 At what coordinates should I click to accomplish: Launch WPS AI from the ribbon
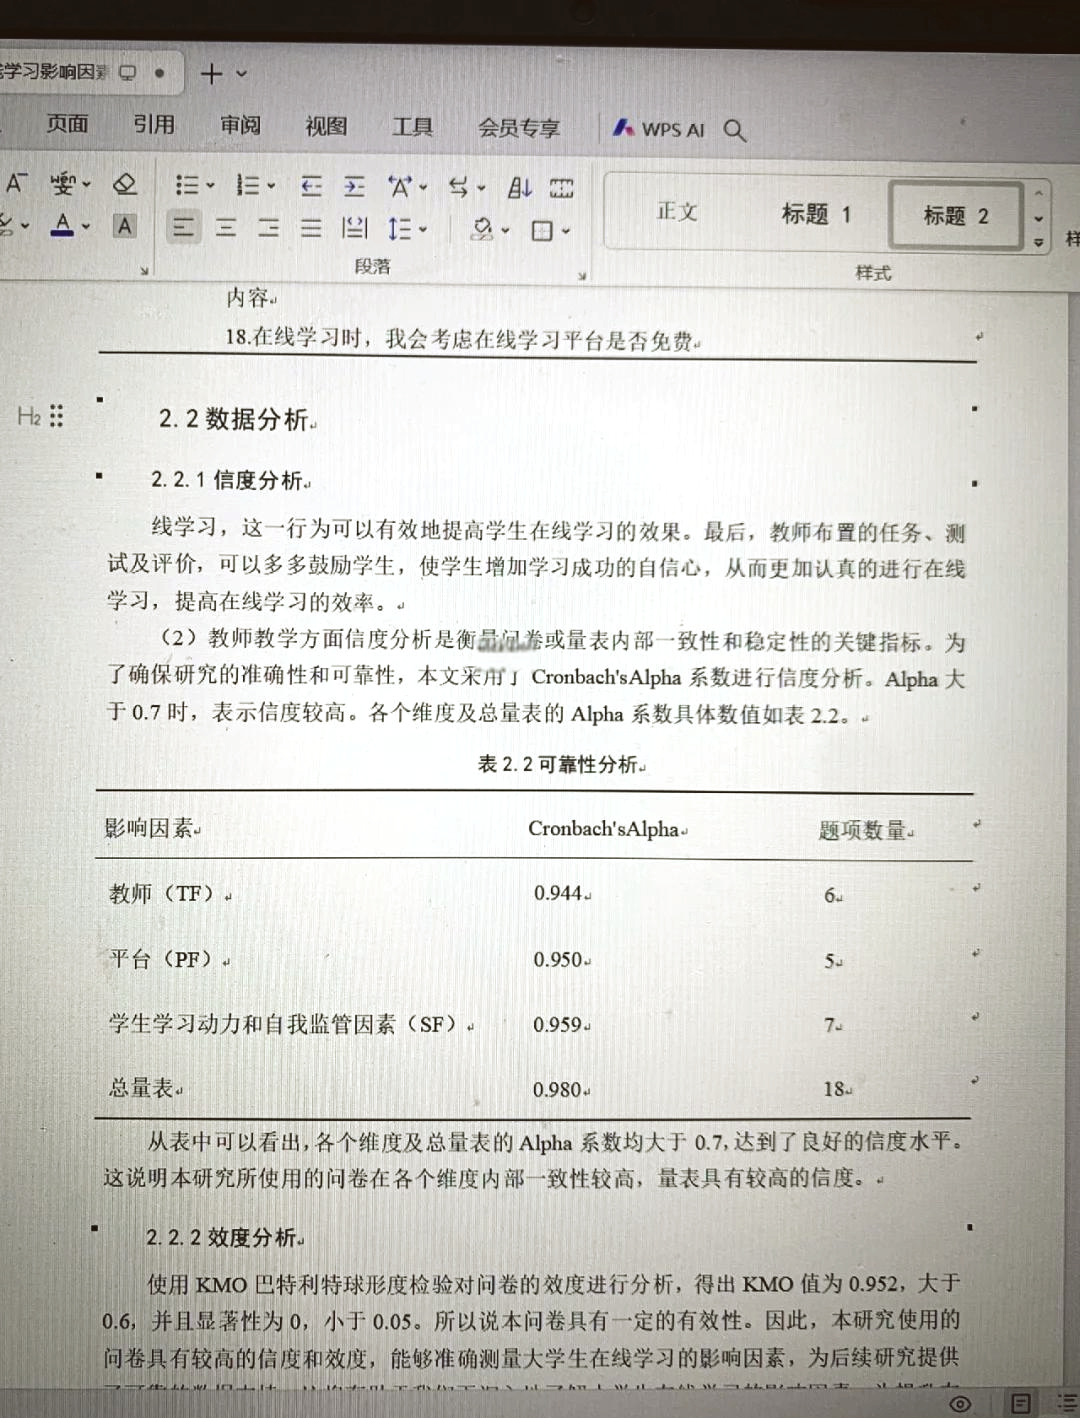[658, 130]
